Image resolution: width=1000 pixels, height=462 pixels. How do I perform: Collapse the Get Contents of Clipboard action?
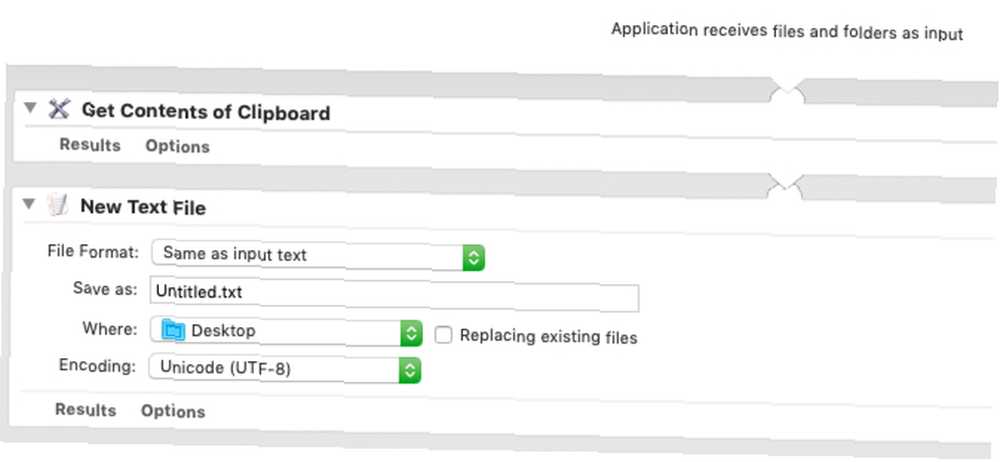coord(29,108)
